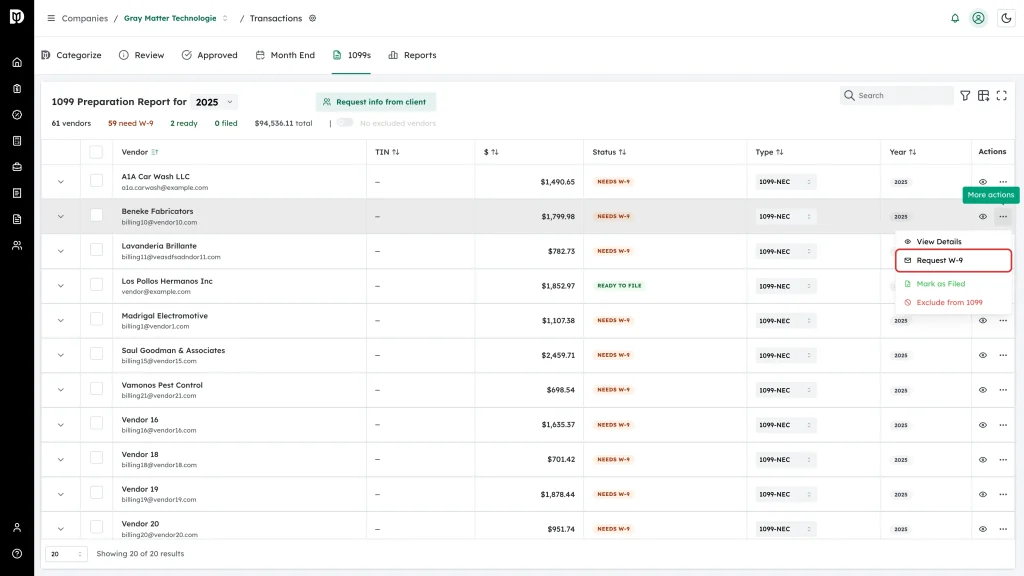Switch to the Review tab
The image size is (1024, 576).
(142, 56)
